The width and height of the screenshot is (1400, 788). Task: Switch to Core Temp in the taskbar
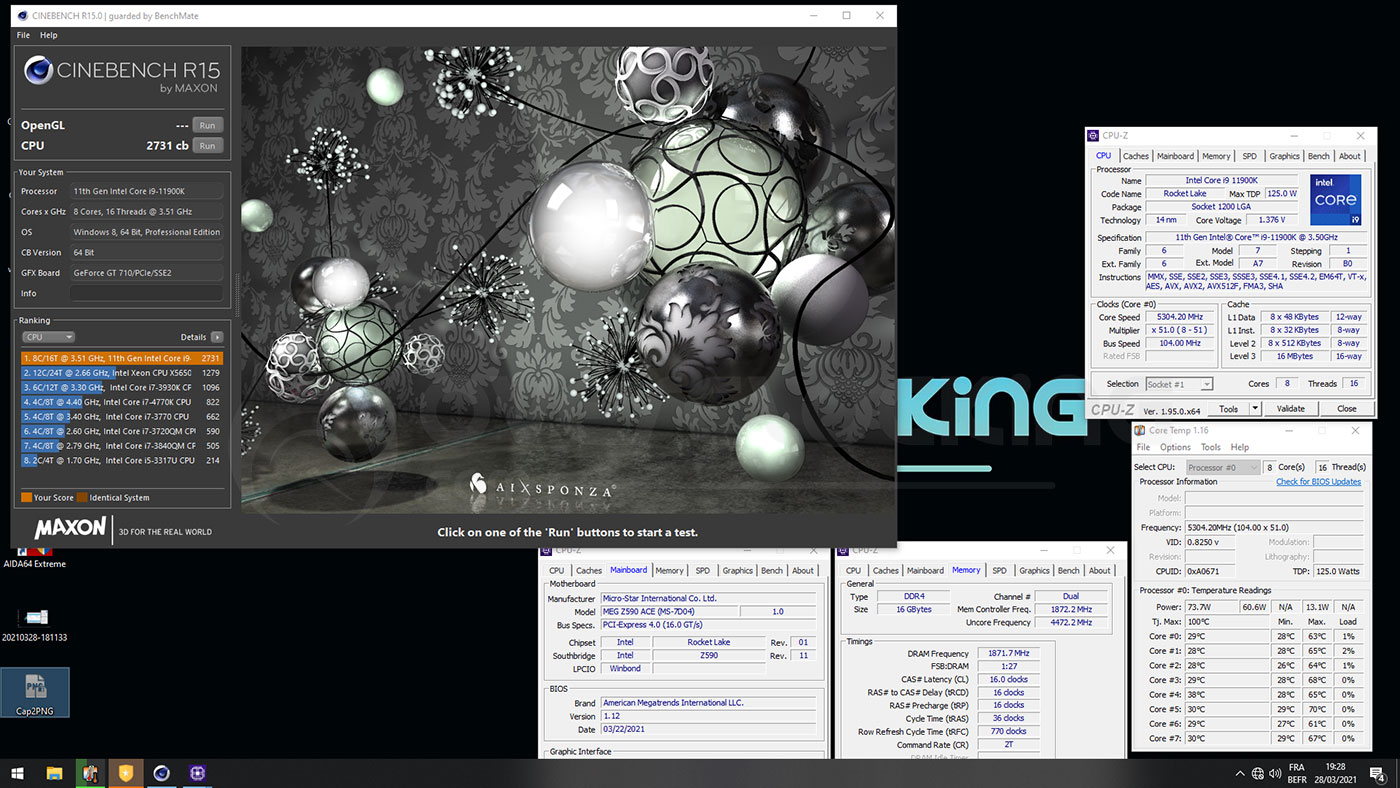pyautogui.click(x=90, y=773)
